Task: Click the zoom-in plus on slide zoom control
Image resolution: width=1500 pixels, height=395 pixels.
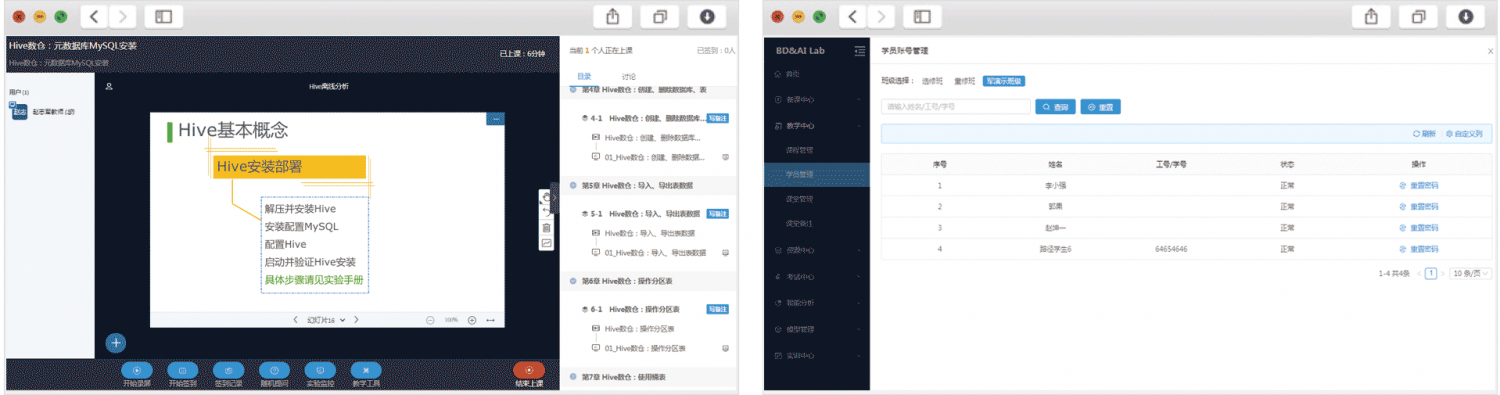Action: [x=472, y=320]
